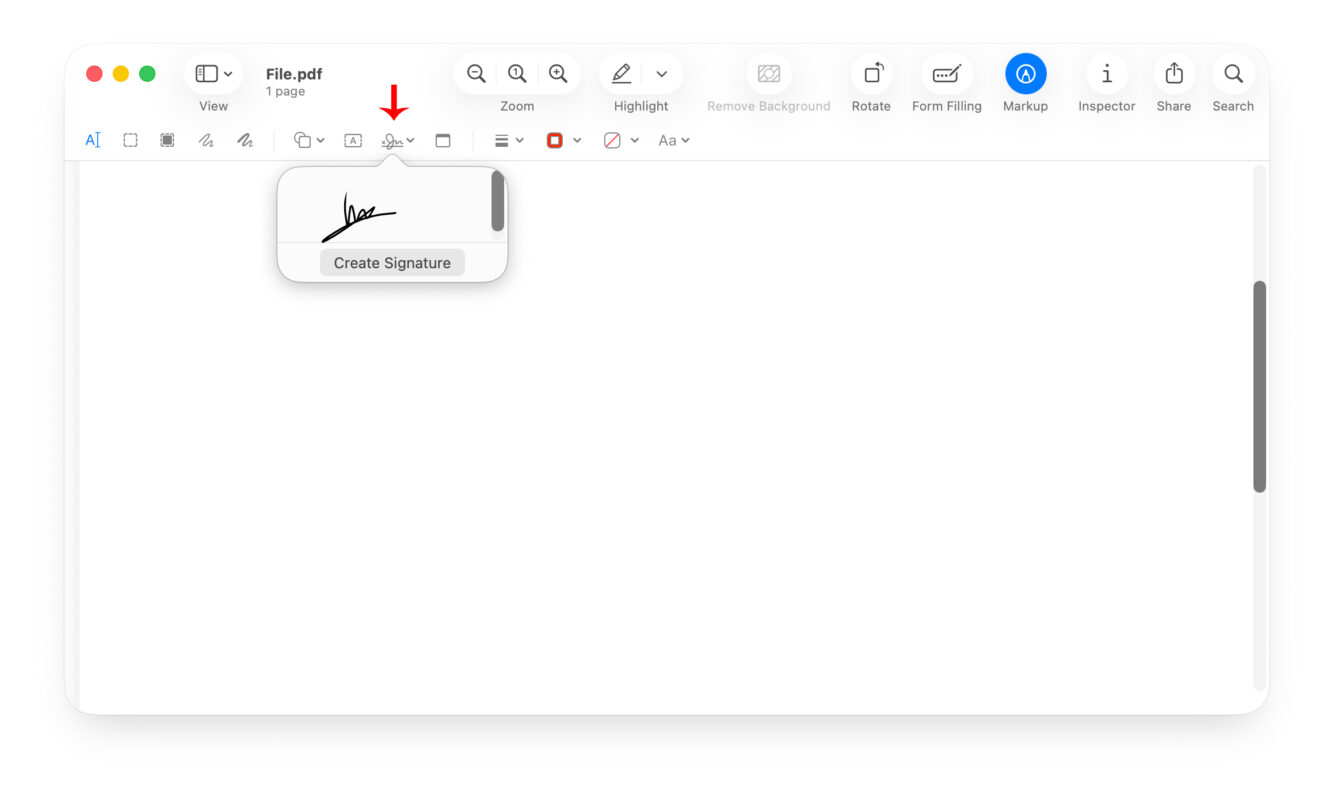Insert a Text box
The height and width of the screenshot is (800, 1334).
(x=353, y=141)
